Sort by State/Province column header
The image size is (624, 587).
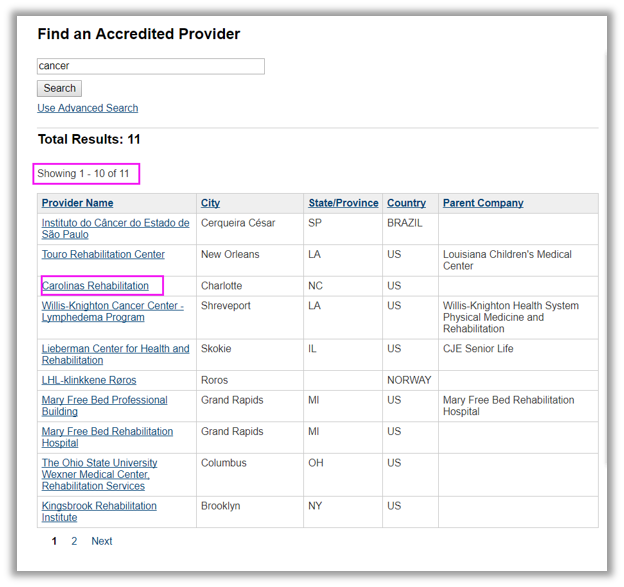click(343, 203)
